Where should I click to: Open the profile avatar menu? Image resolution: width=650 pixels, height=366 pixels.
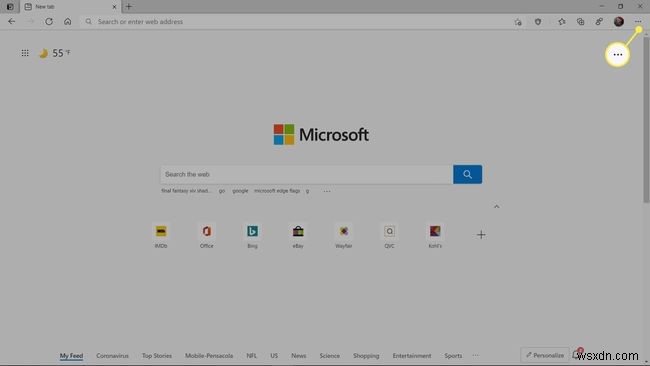click(619, 22)
